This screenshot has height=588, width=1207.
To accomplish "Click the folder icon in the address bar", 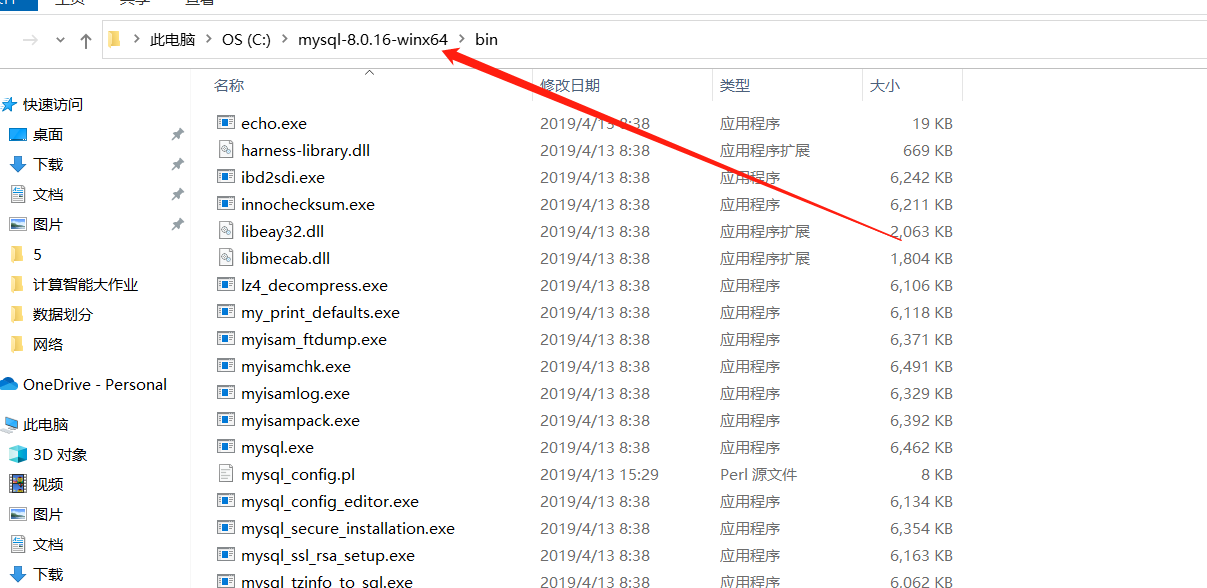I will click(x=115, y=39).
